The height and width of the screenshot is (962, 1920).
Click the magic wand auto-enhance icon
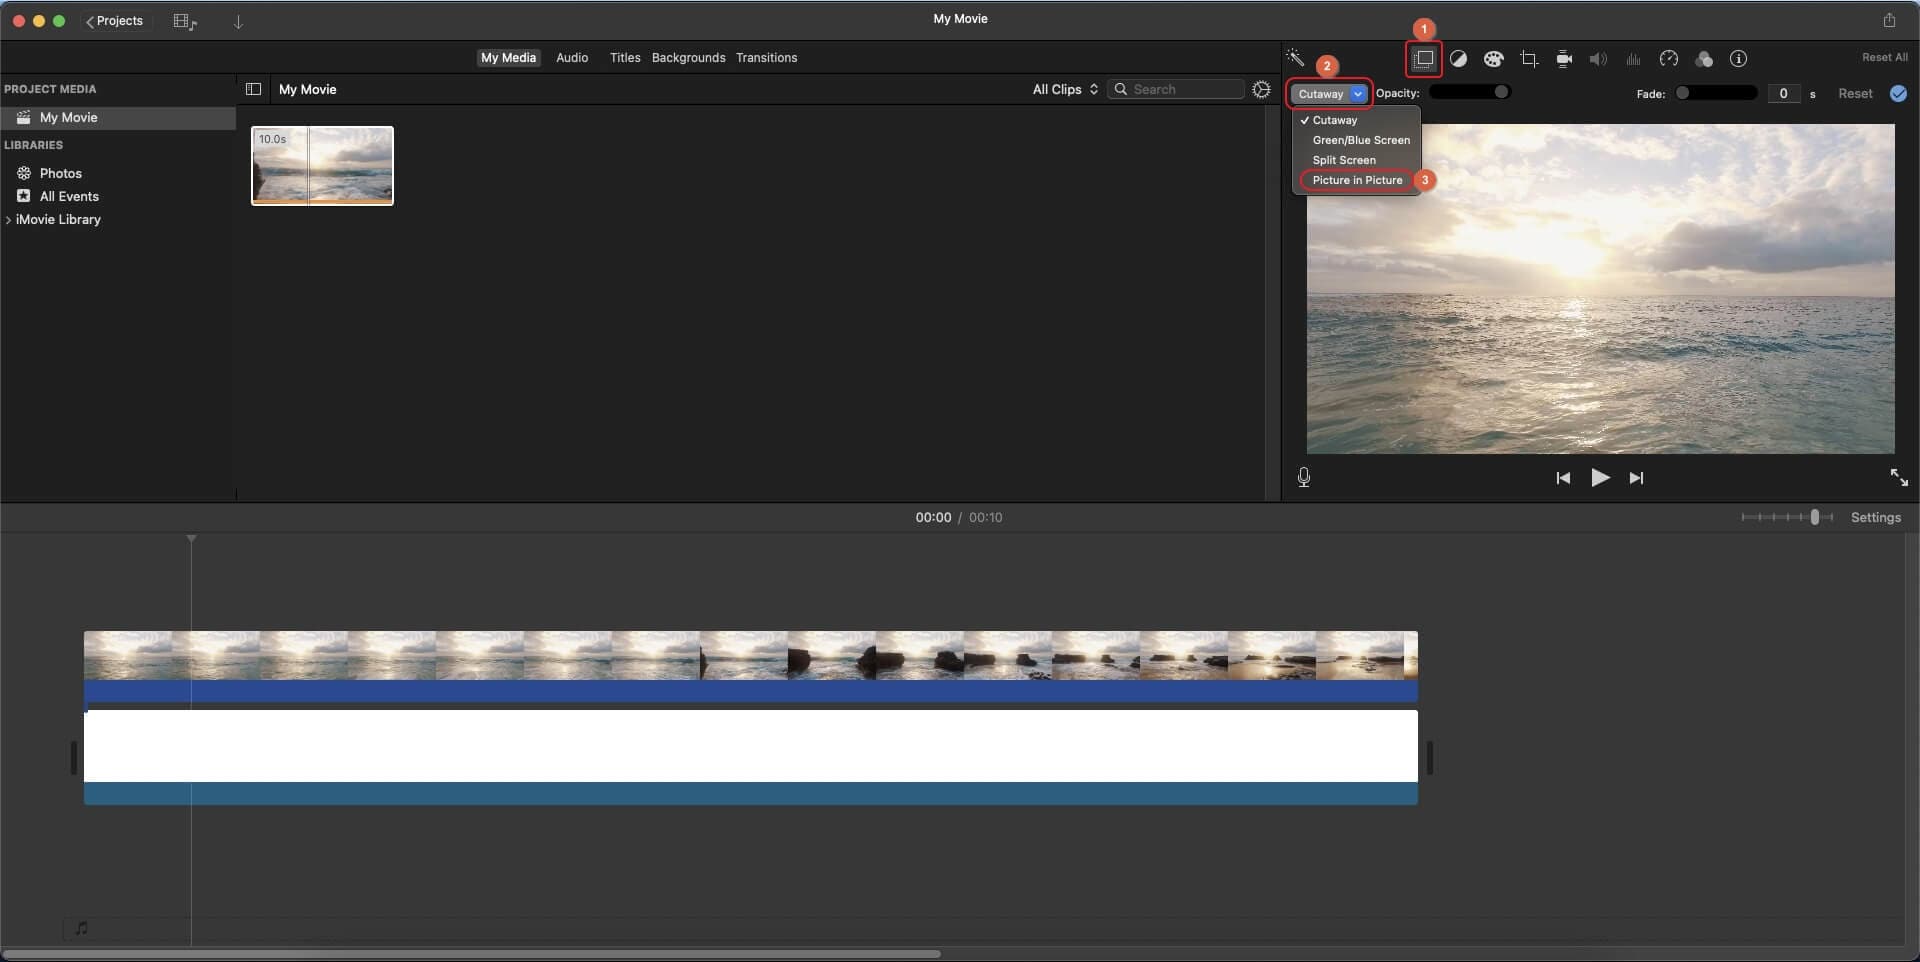tap(1295, 58)
